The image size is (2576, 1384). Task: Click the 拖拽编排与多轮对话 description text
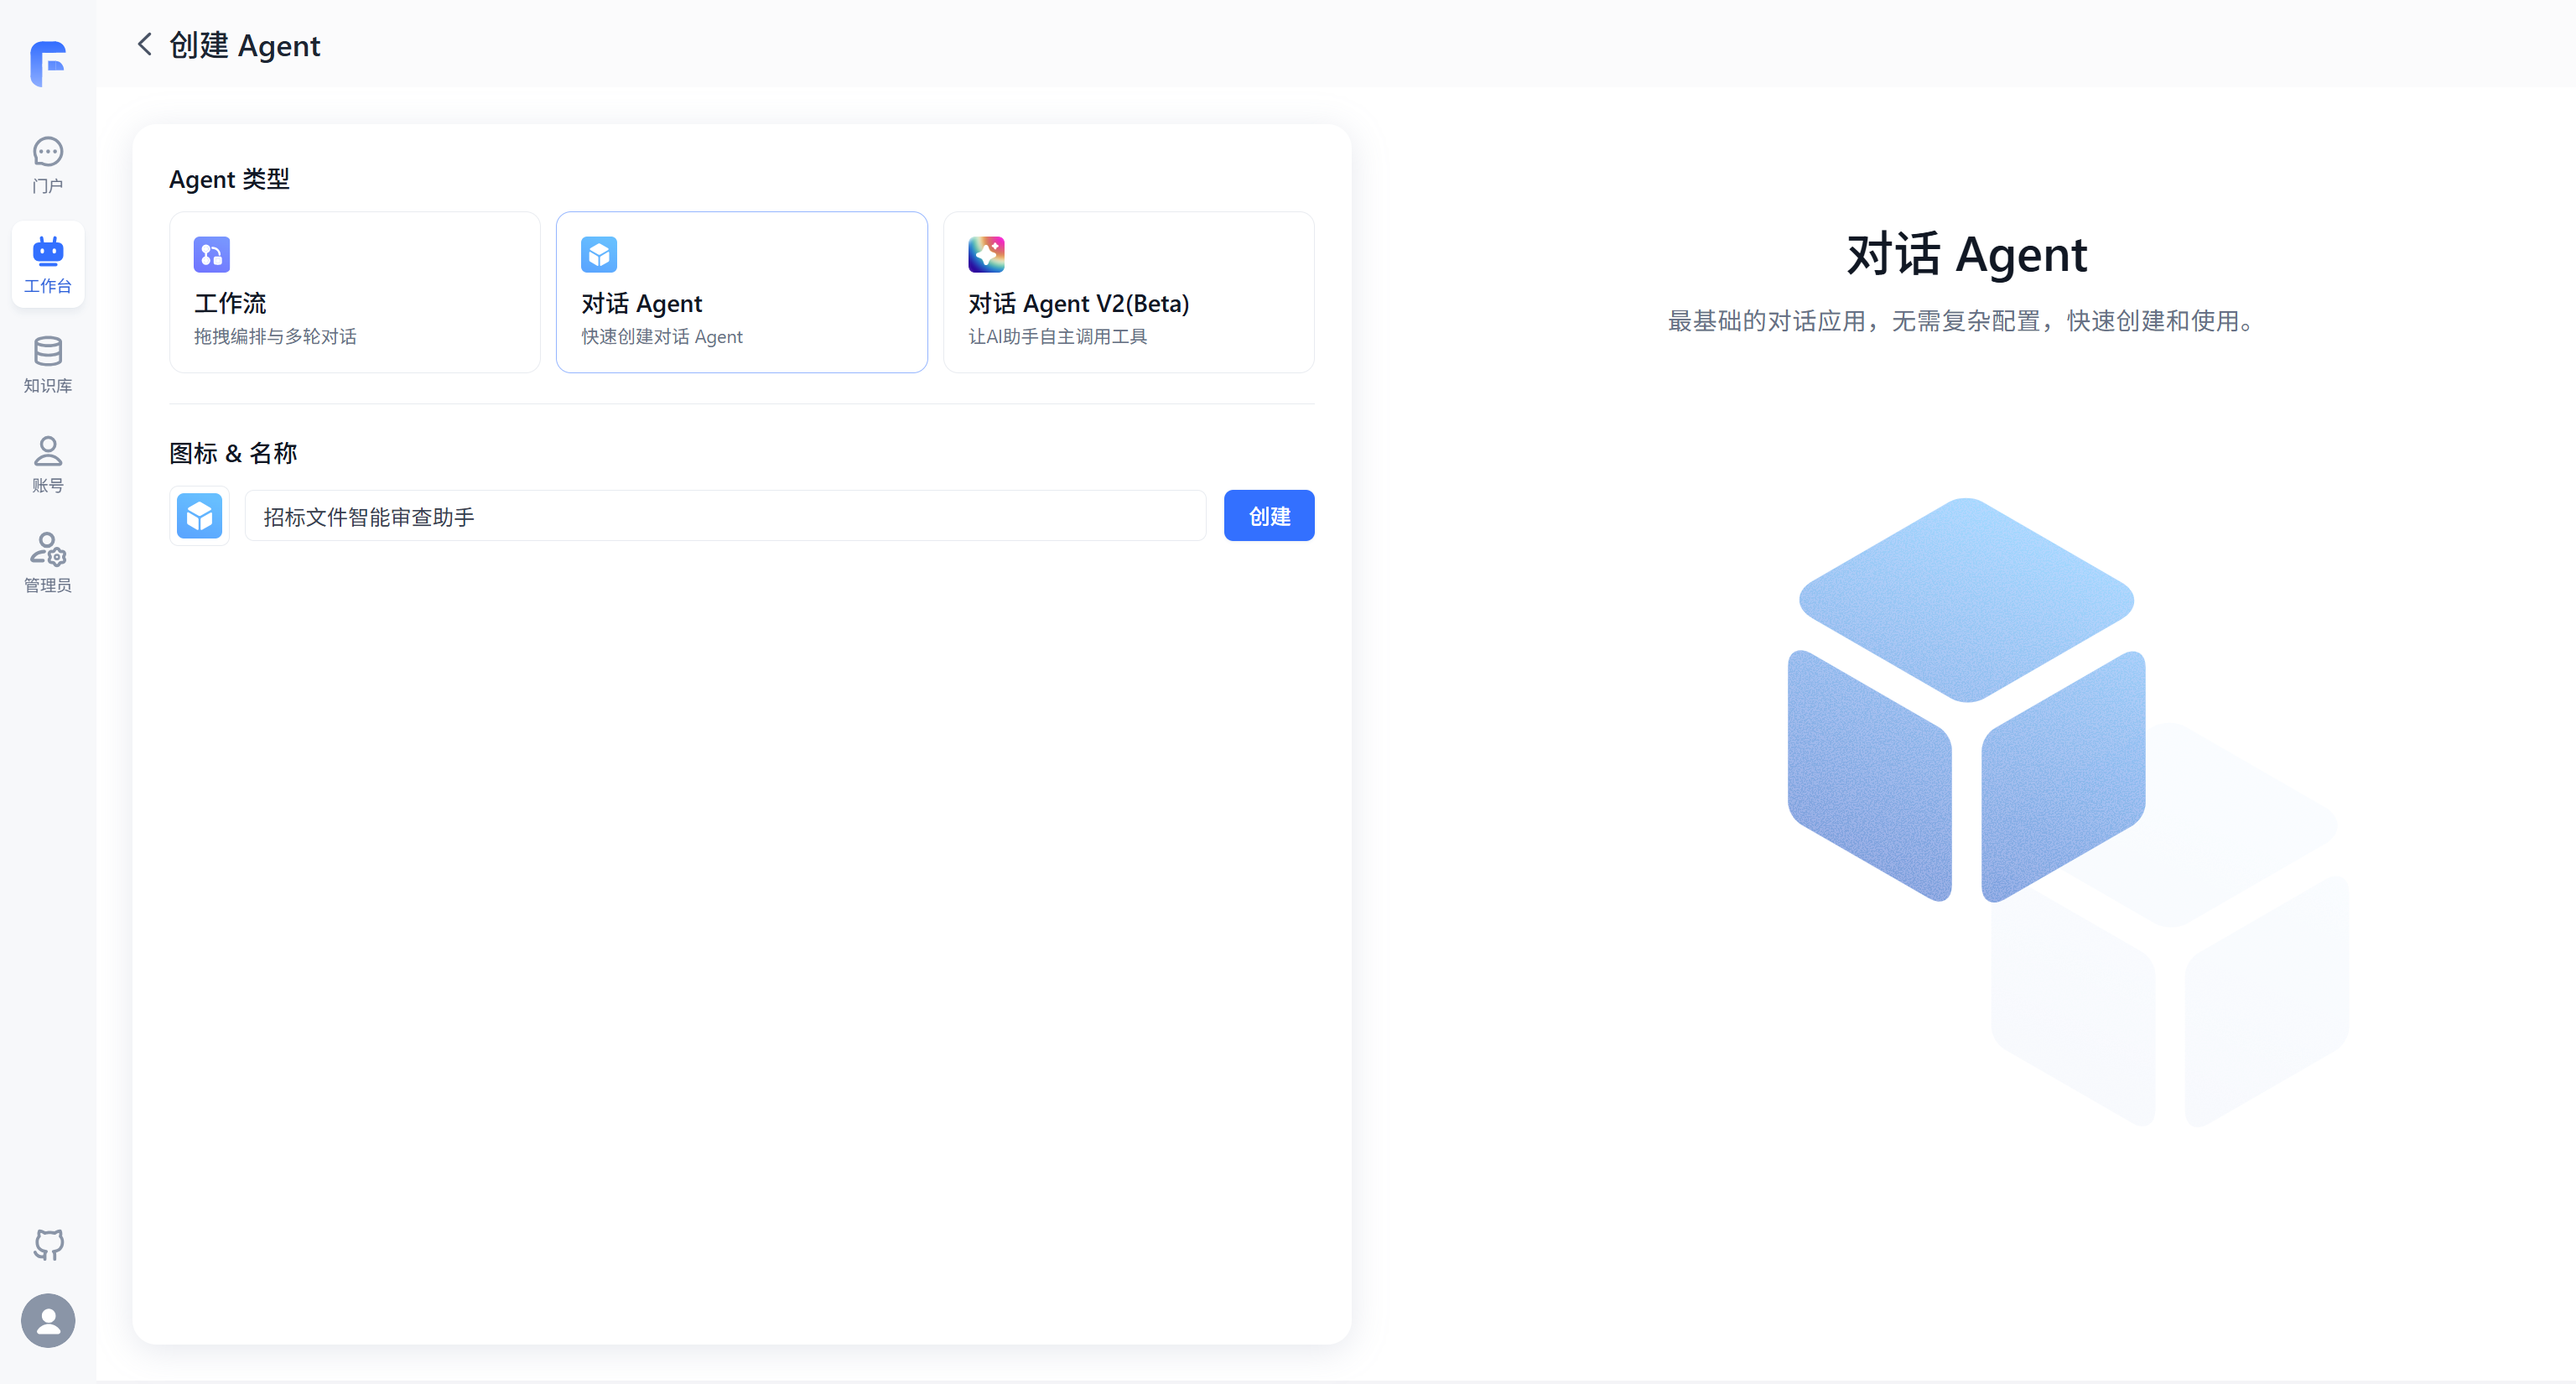click(275, 337)
